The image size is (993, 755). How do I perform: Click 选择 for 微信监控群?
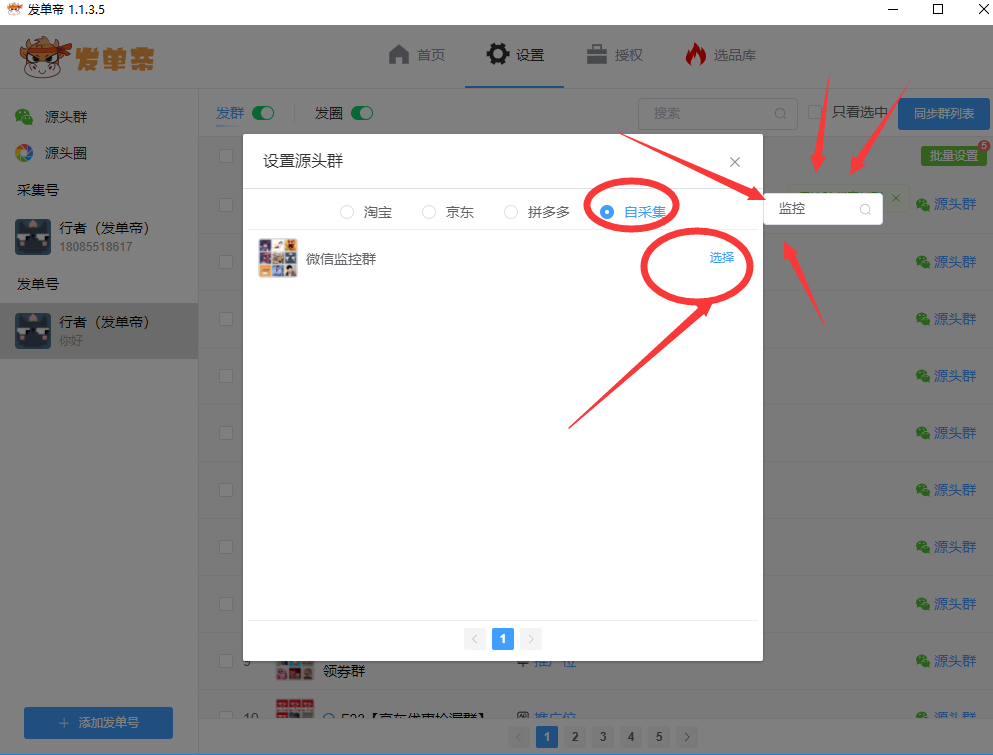[x=721, y=258]
